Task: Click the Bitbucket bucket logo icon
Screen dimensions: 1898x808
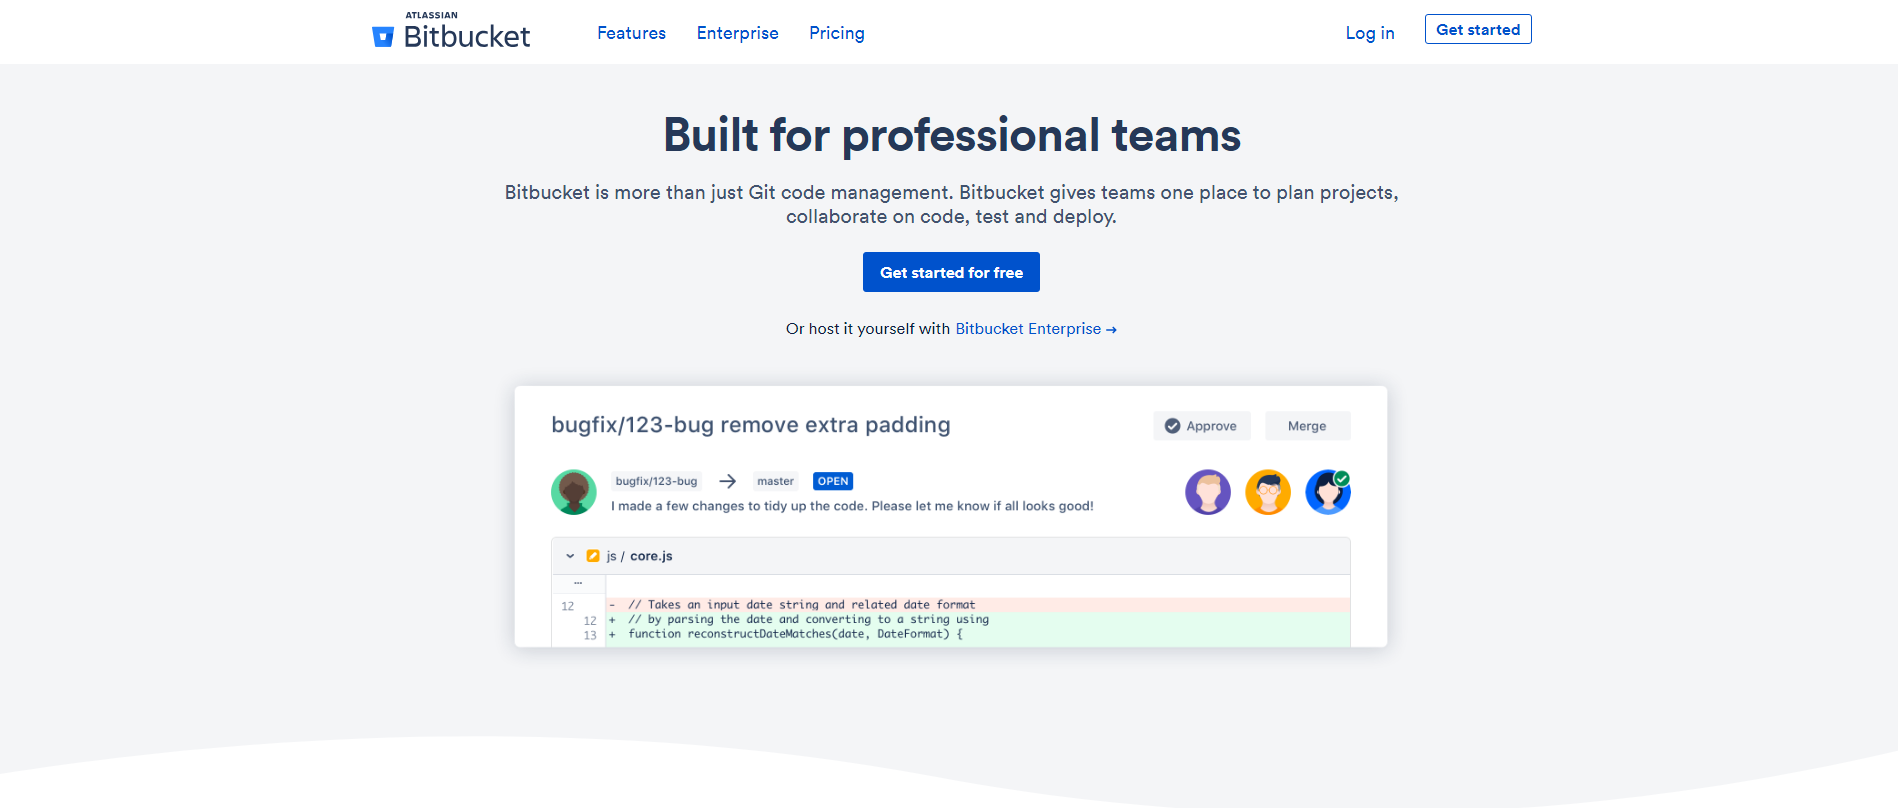Action: (383, 37)
